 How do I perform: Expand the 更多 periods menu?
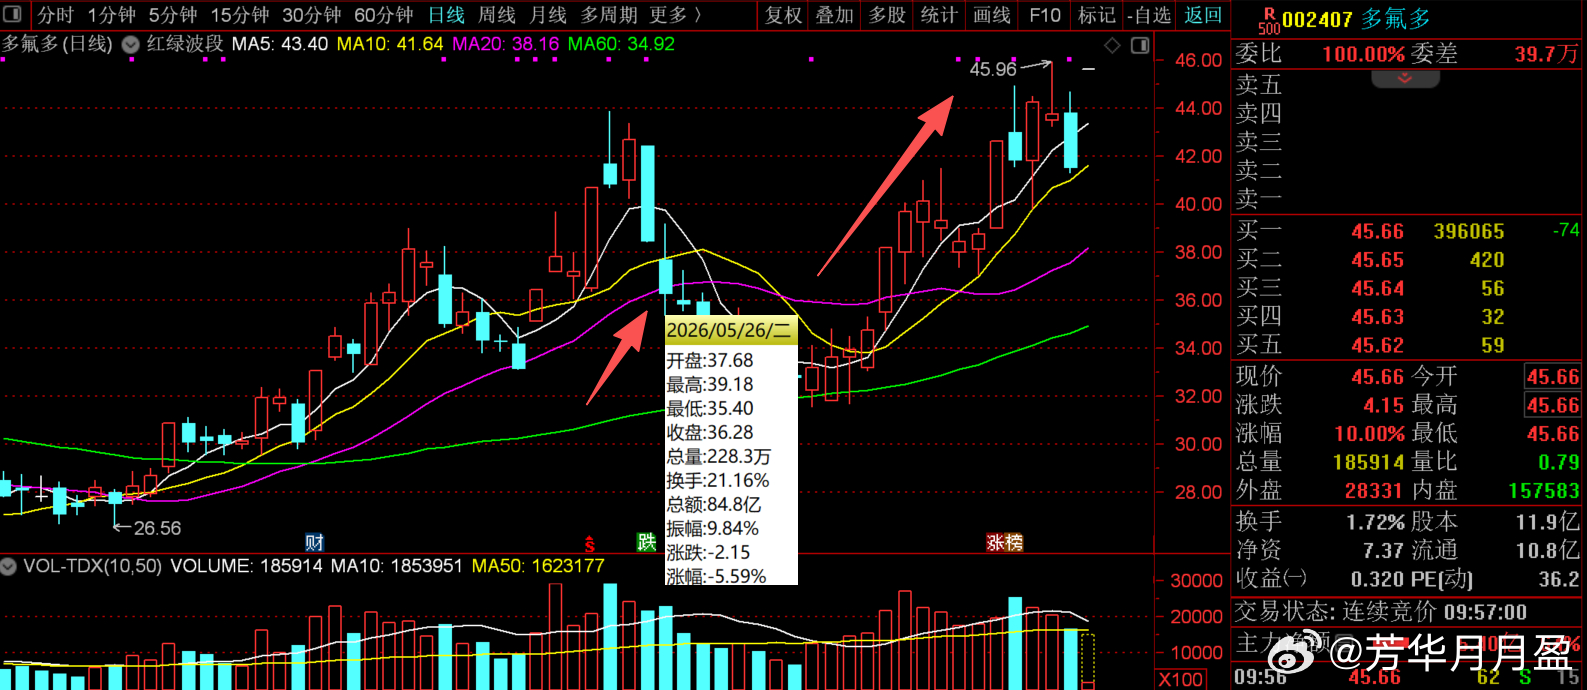(x=675, y=15)
